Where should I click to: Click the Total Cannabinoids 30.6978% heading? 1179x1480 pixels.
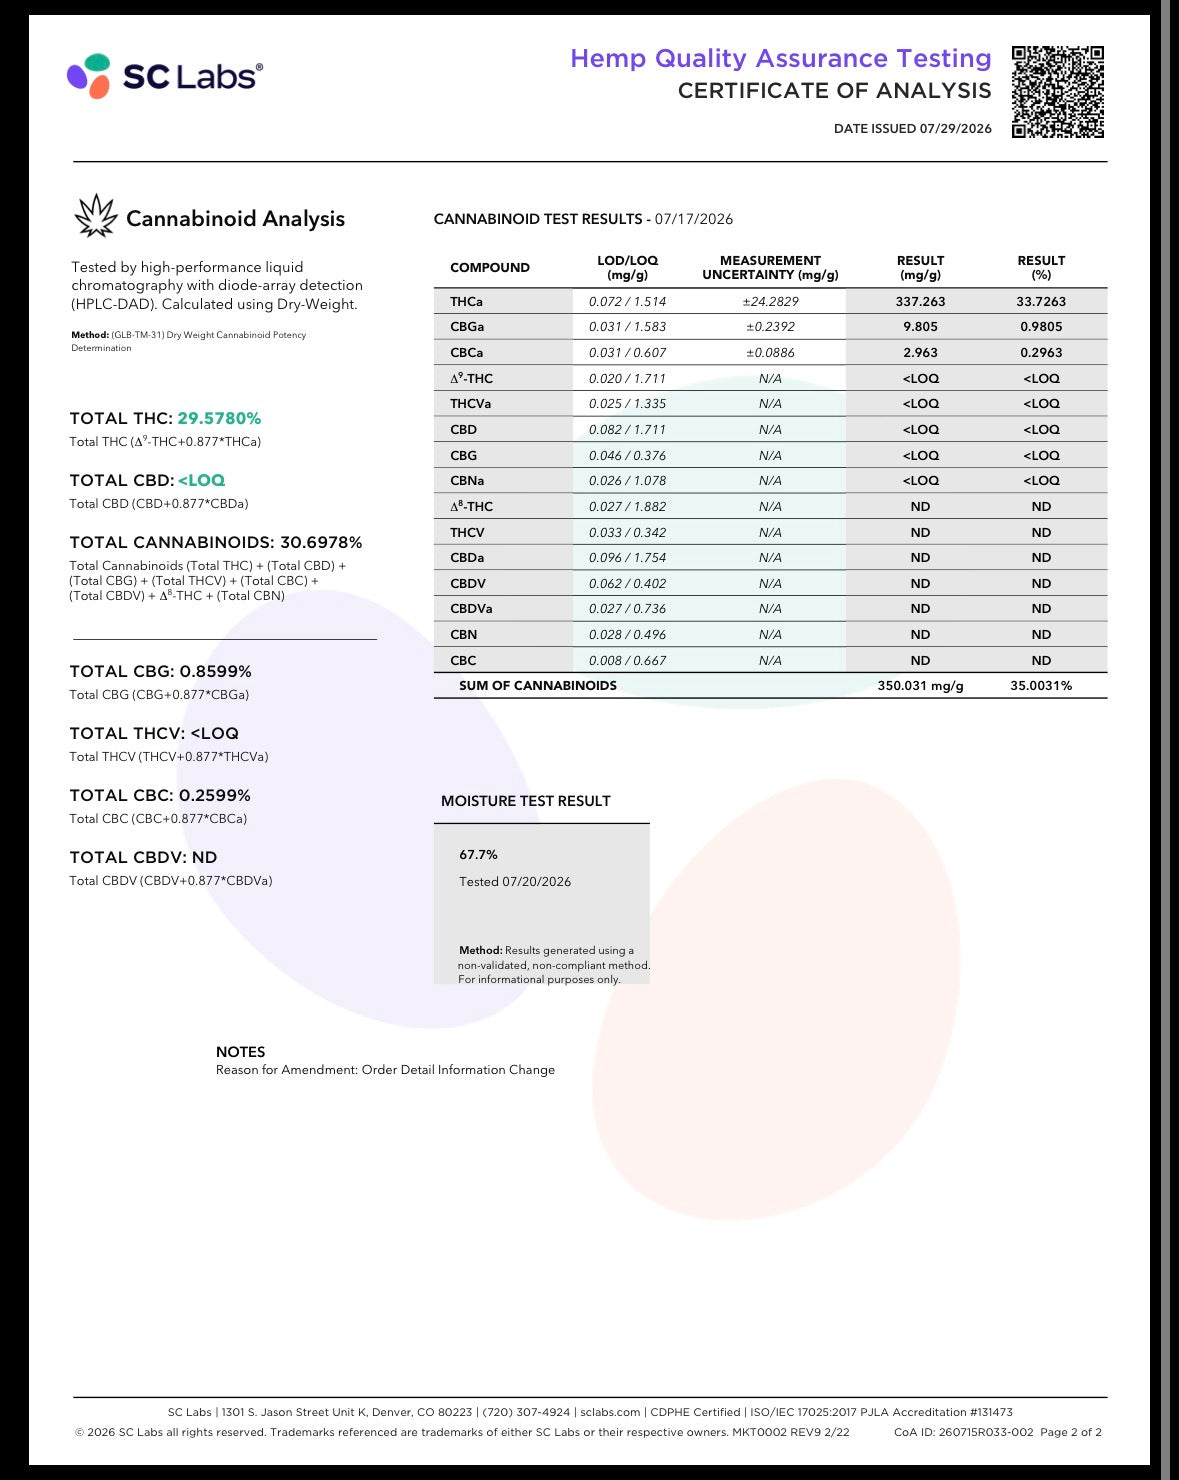click(216, 542)
